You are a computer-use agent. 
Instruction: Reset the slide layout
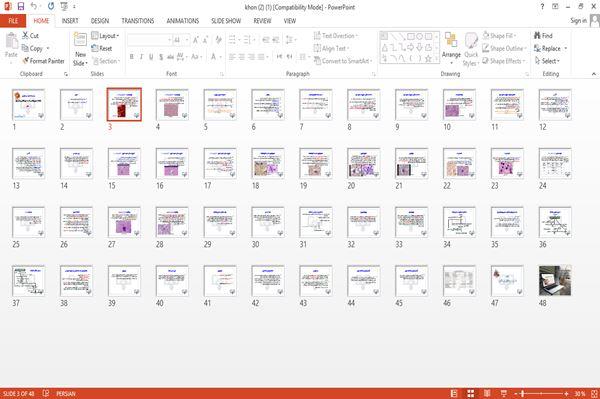coord(102,48)
